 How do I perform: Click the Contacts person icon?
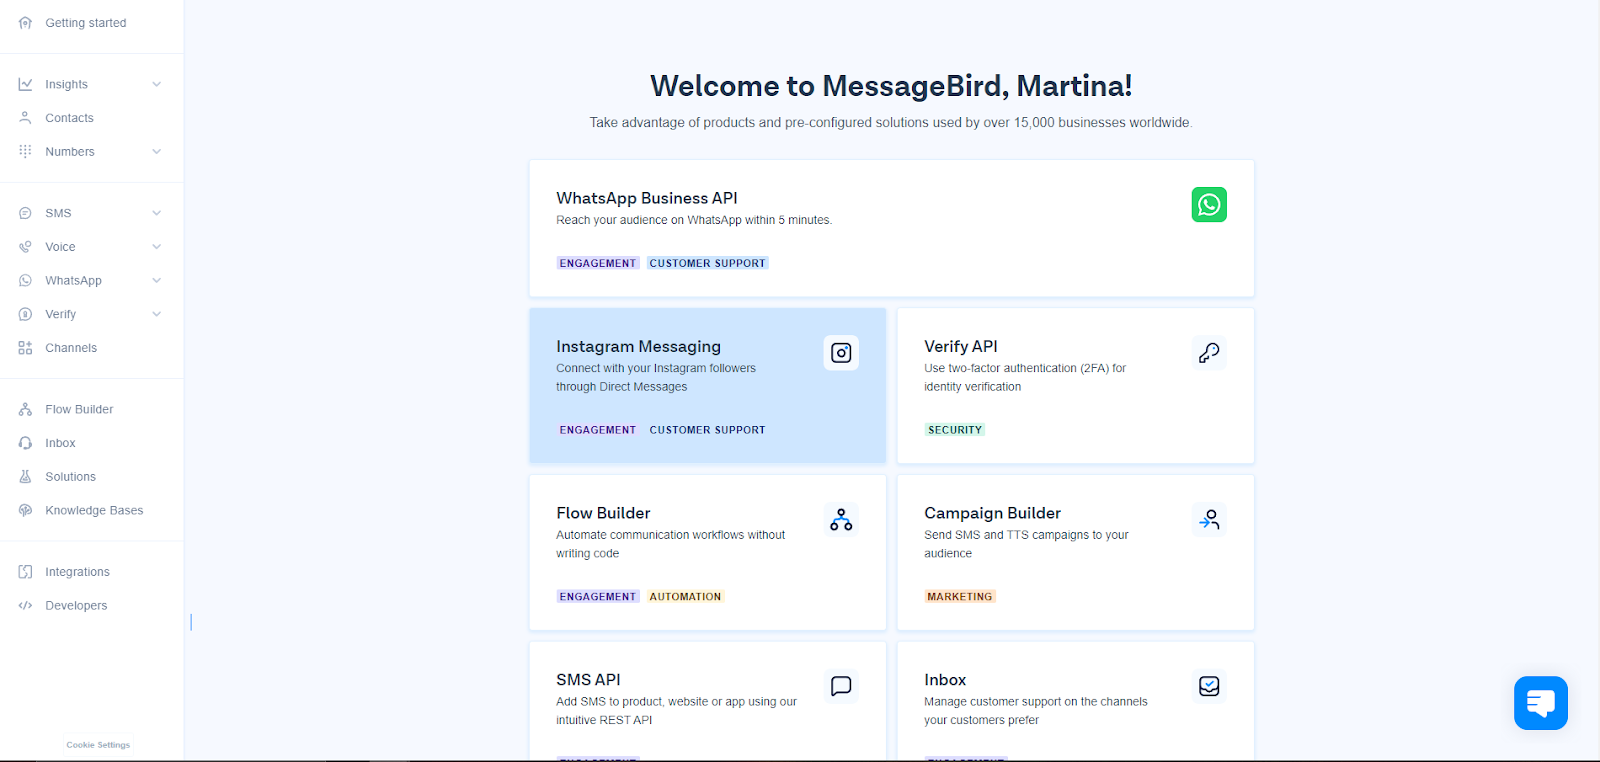pos(25,118)
